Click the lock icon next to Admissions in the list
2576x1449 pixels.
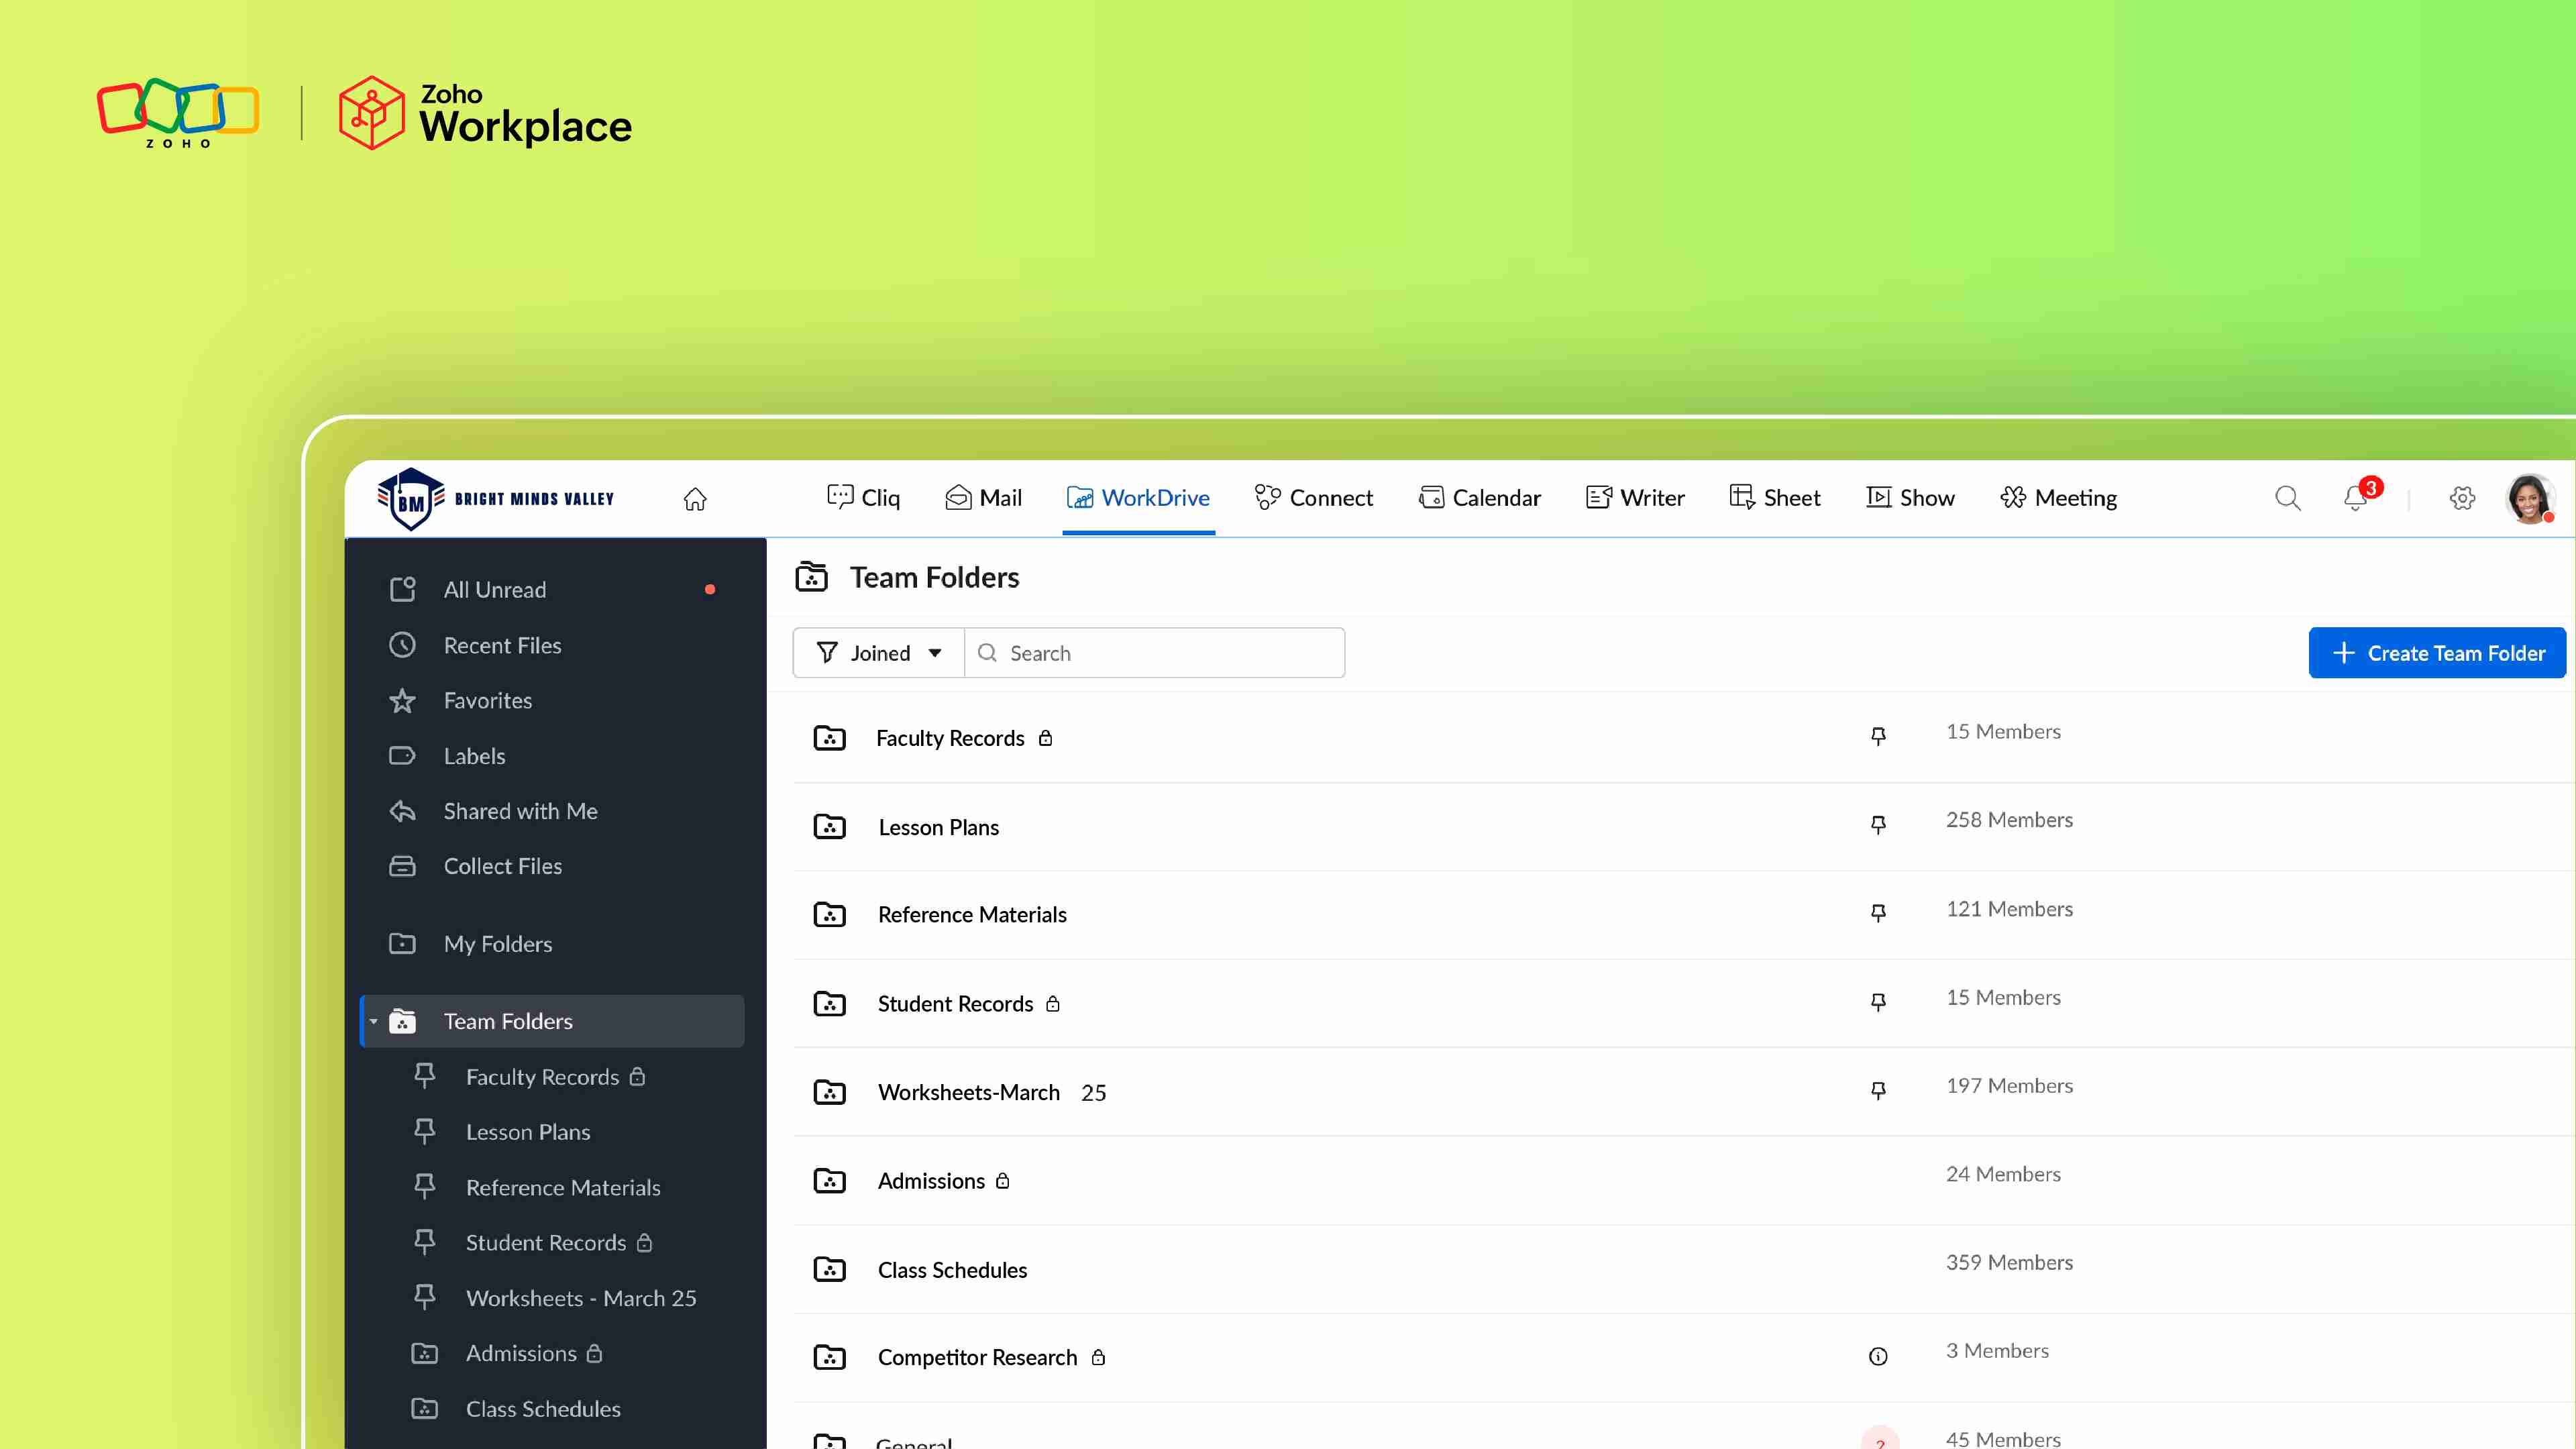coord(1003,1181)
